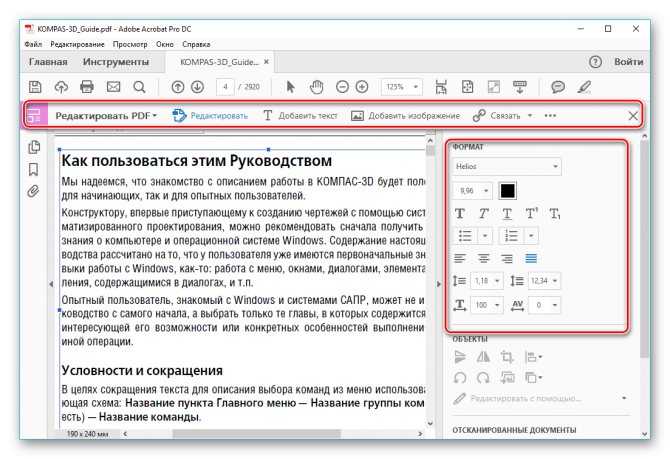Open the Просмотр menu
Viewport: 670px width, 459px height.
(130, 44)
